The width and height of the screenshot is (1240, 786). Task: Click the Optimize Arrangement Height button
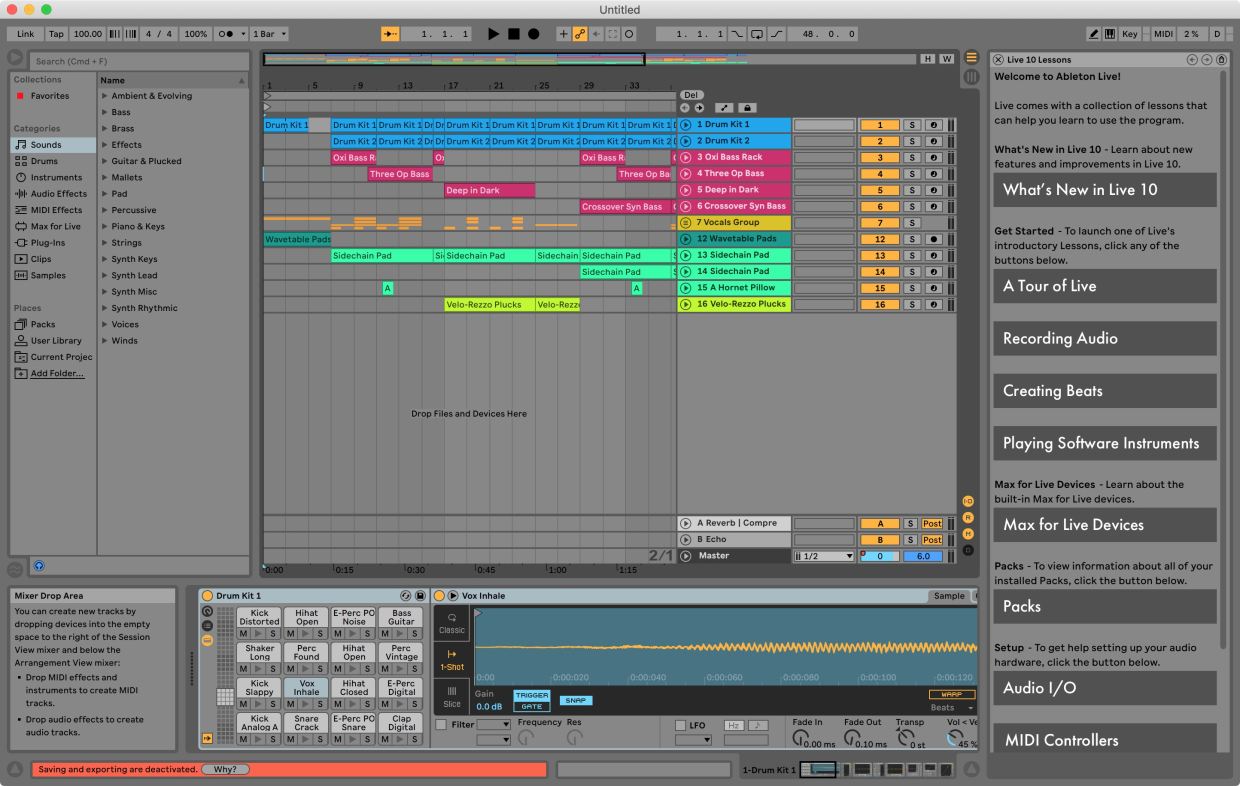click(928, 59)
